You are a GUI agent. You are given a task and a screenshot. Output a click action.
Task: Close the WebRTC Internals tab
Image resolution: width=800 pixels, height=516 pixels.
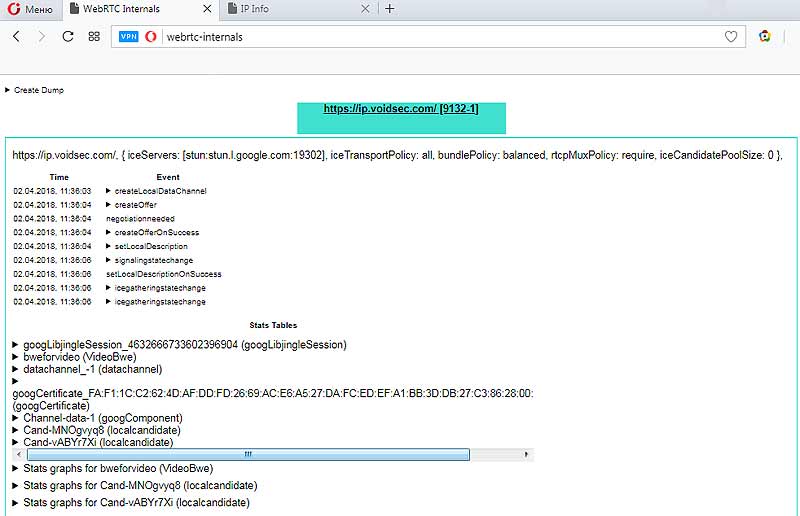tap(207, 9)
